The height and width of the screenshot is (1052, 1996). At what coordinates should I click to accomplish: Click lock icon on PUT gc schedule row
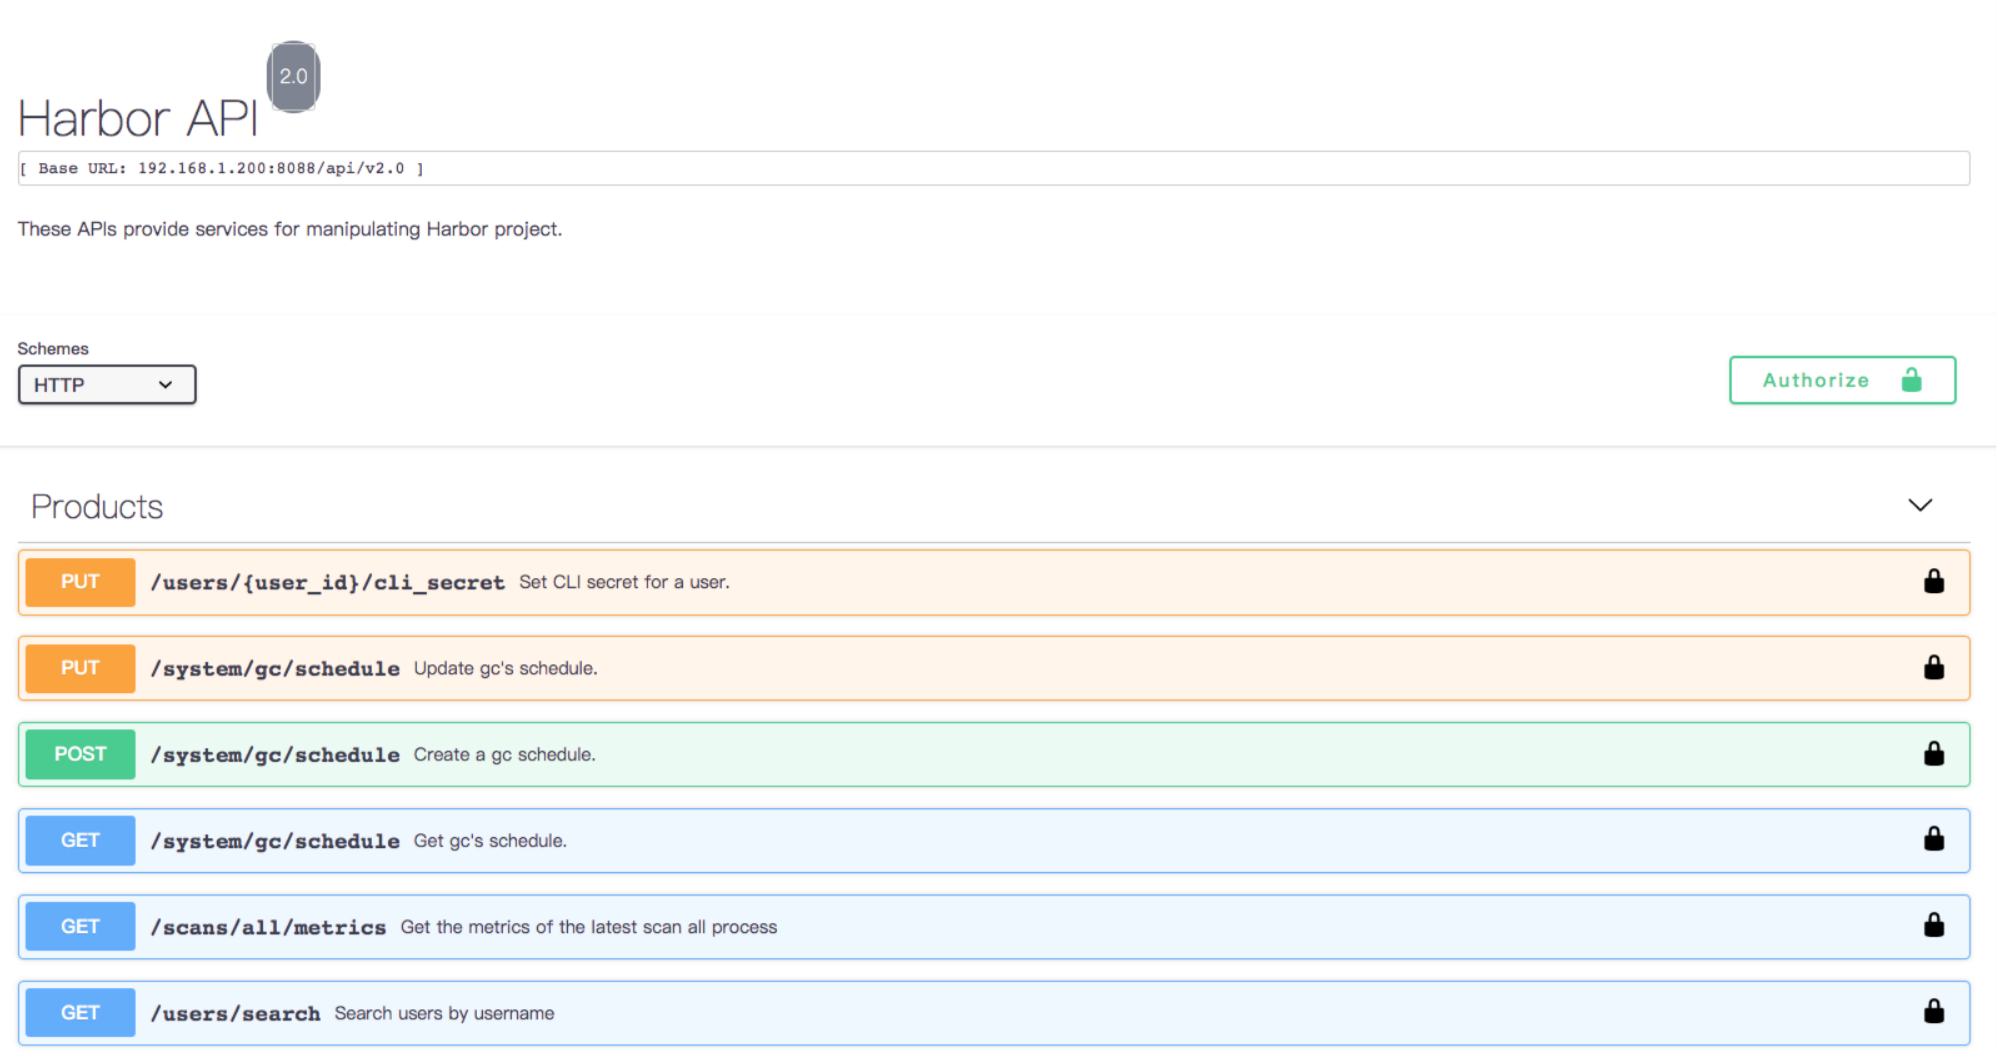1933,668
